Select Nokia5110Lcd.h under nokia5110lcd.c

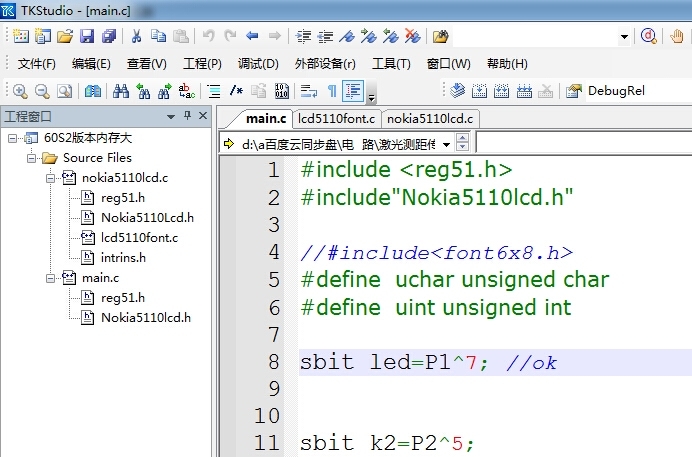pyautogui.click(x=147, y=218)
